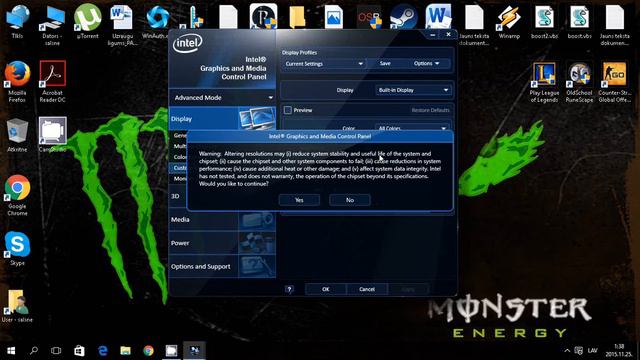The height and width of the screenshot is (360, 640).
Task: Open the Options dropdown in Display Profiles
Action: tap(427, 64)
